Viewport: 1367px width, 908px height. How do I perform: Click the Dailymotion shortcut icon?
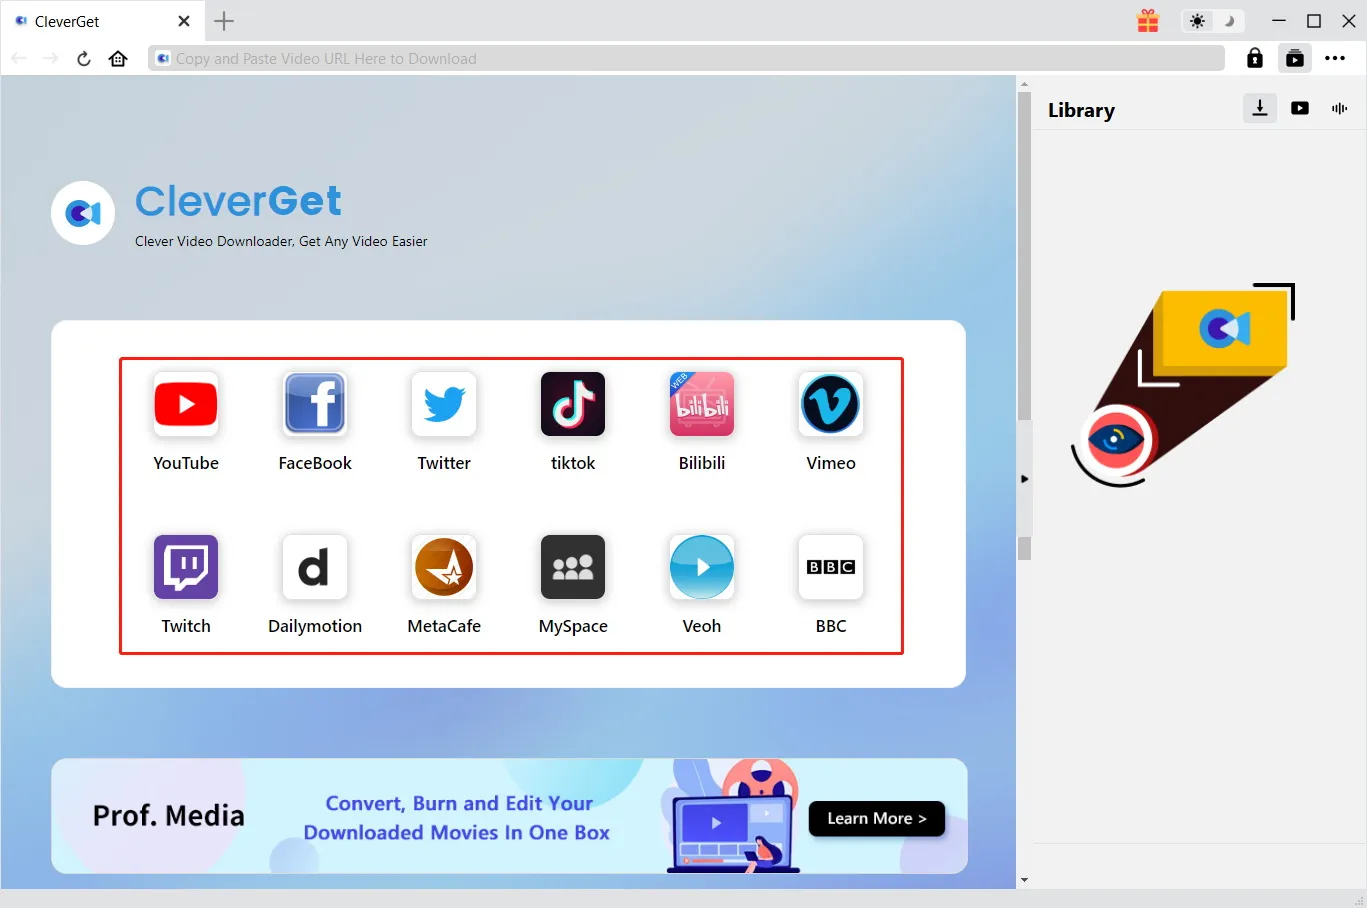(x=315, y=567)
